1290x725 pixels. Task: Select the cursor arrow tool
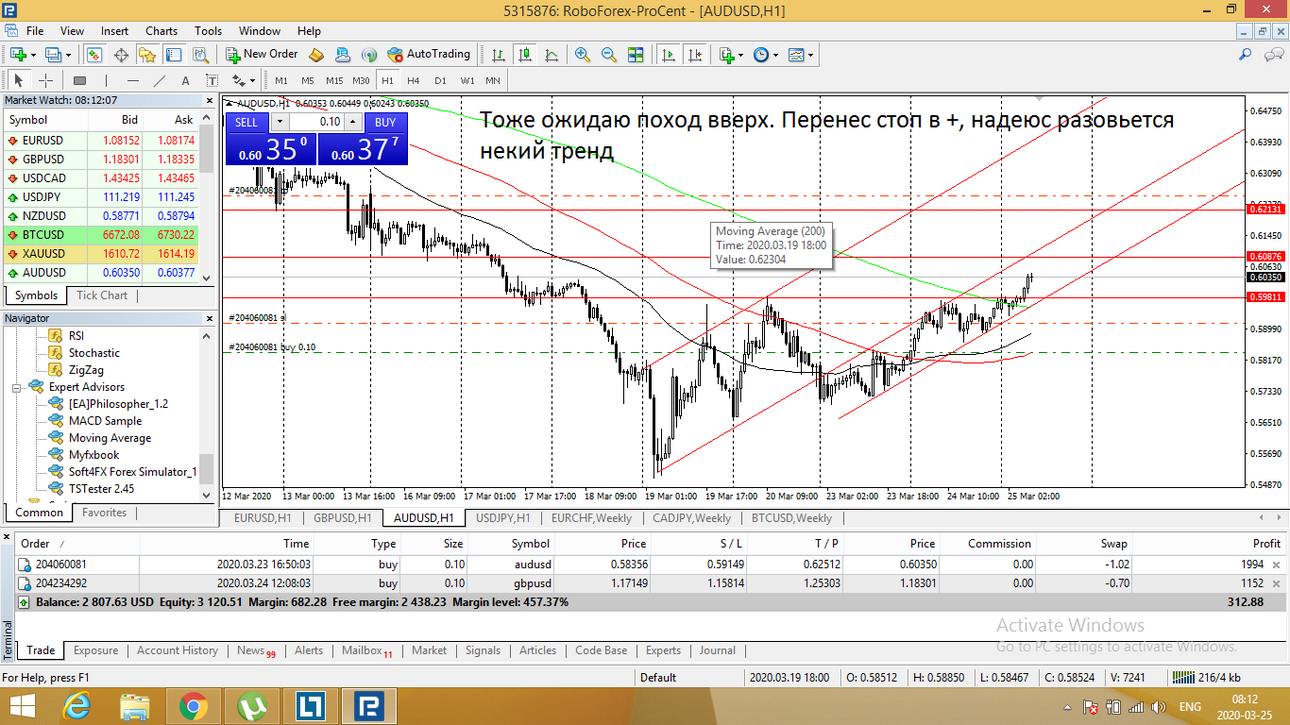(18, 80)
